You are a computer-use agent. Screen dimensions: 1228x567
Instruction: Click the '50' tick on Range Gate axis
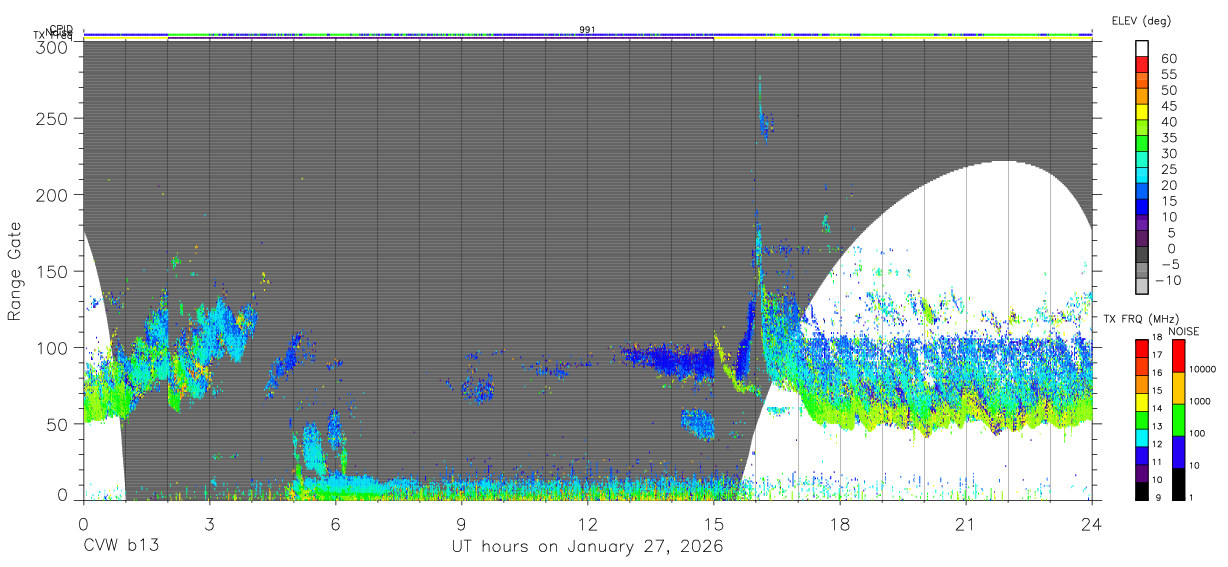coord(59,424)
